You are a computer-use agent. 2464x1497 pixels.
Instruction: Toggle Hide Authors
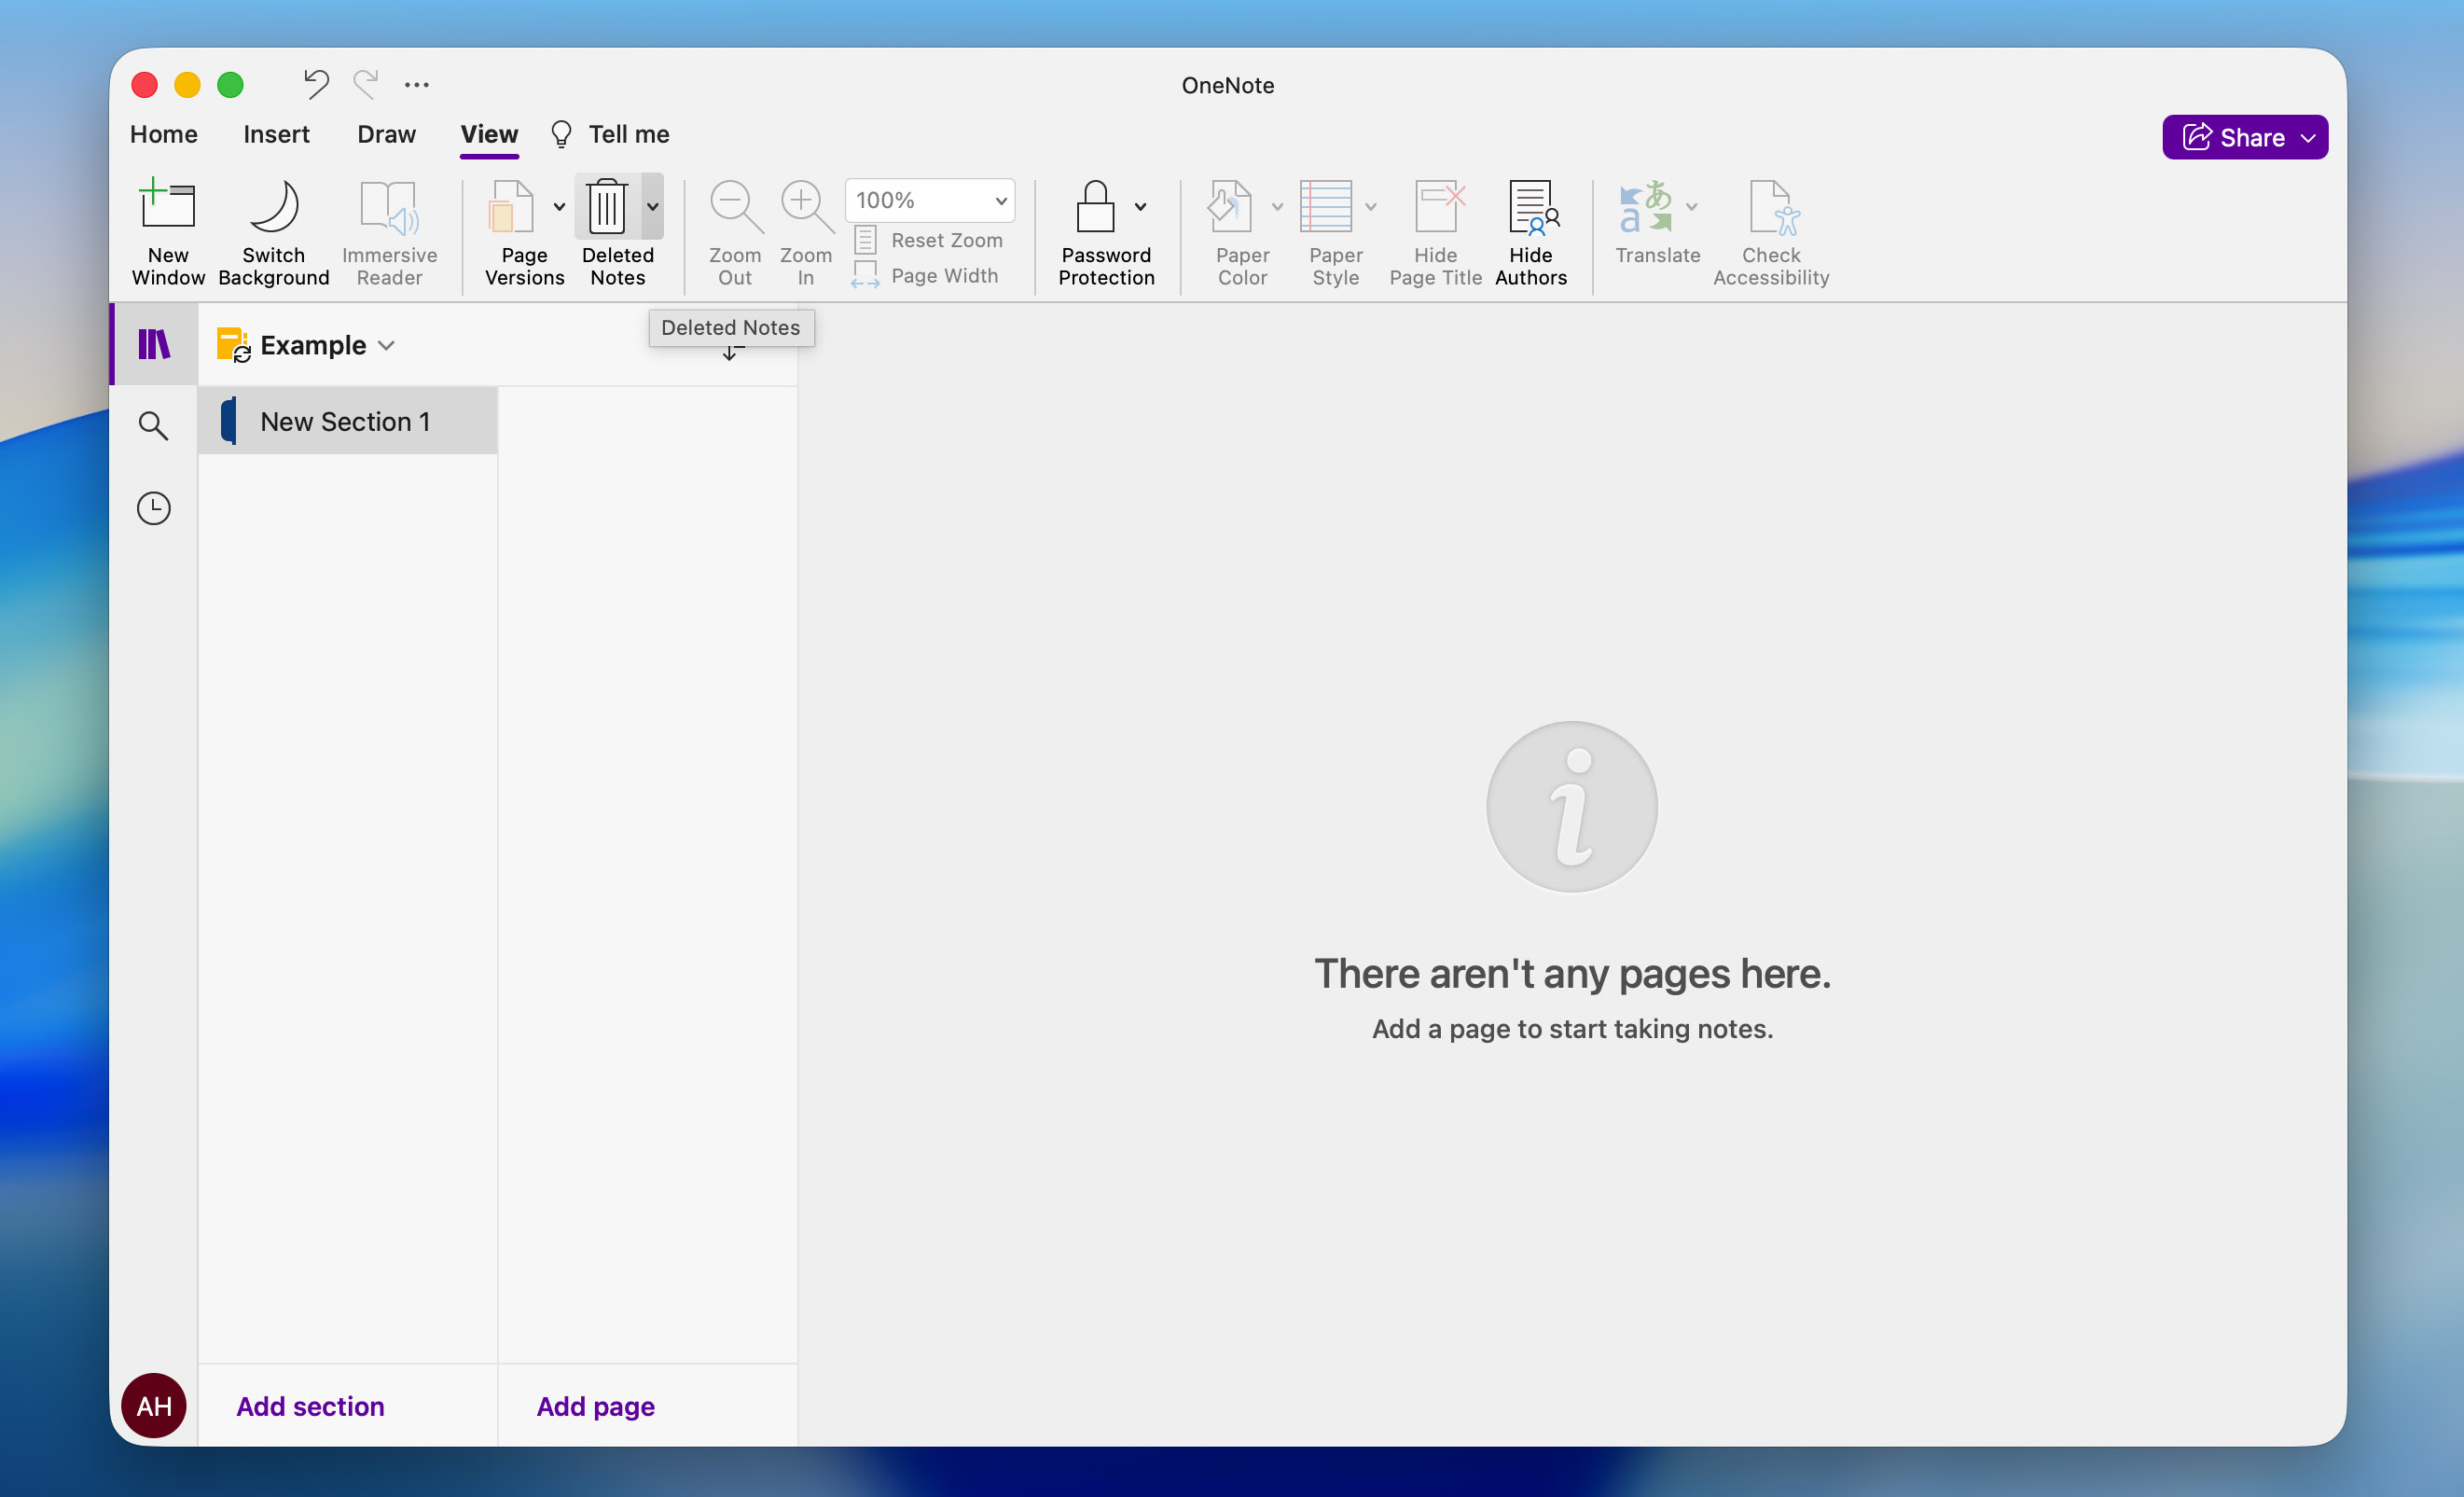(x=1531, y=232)
